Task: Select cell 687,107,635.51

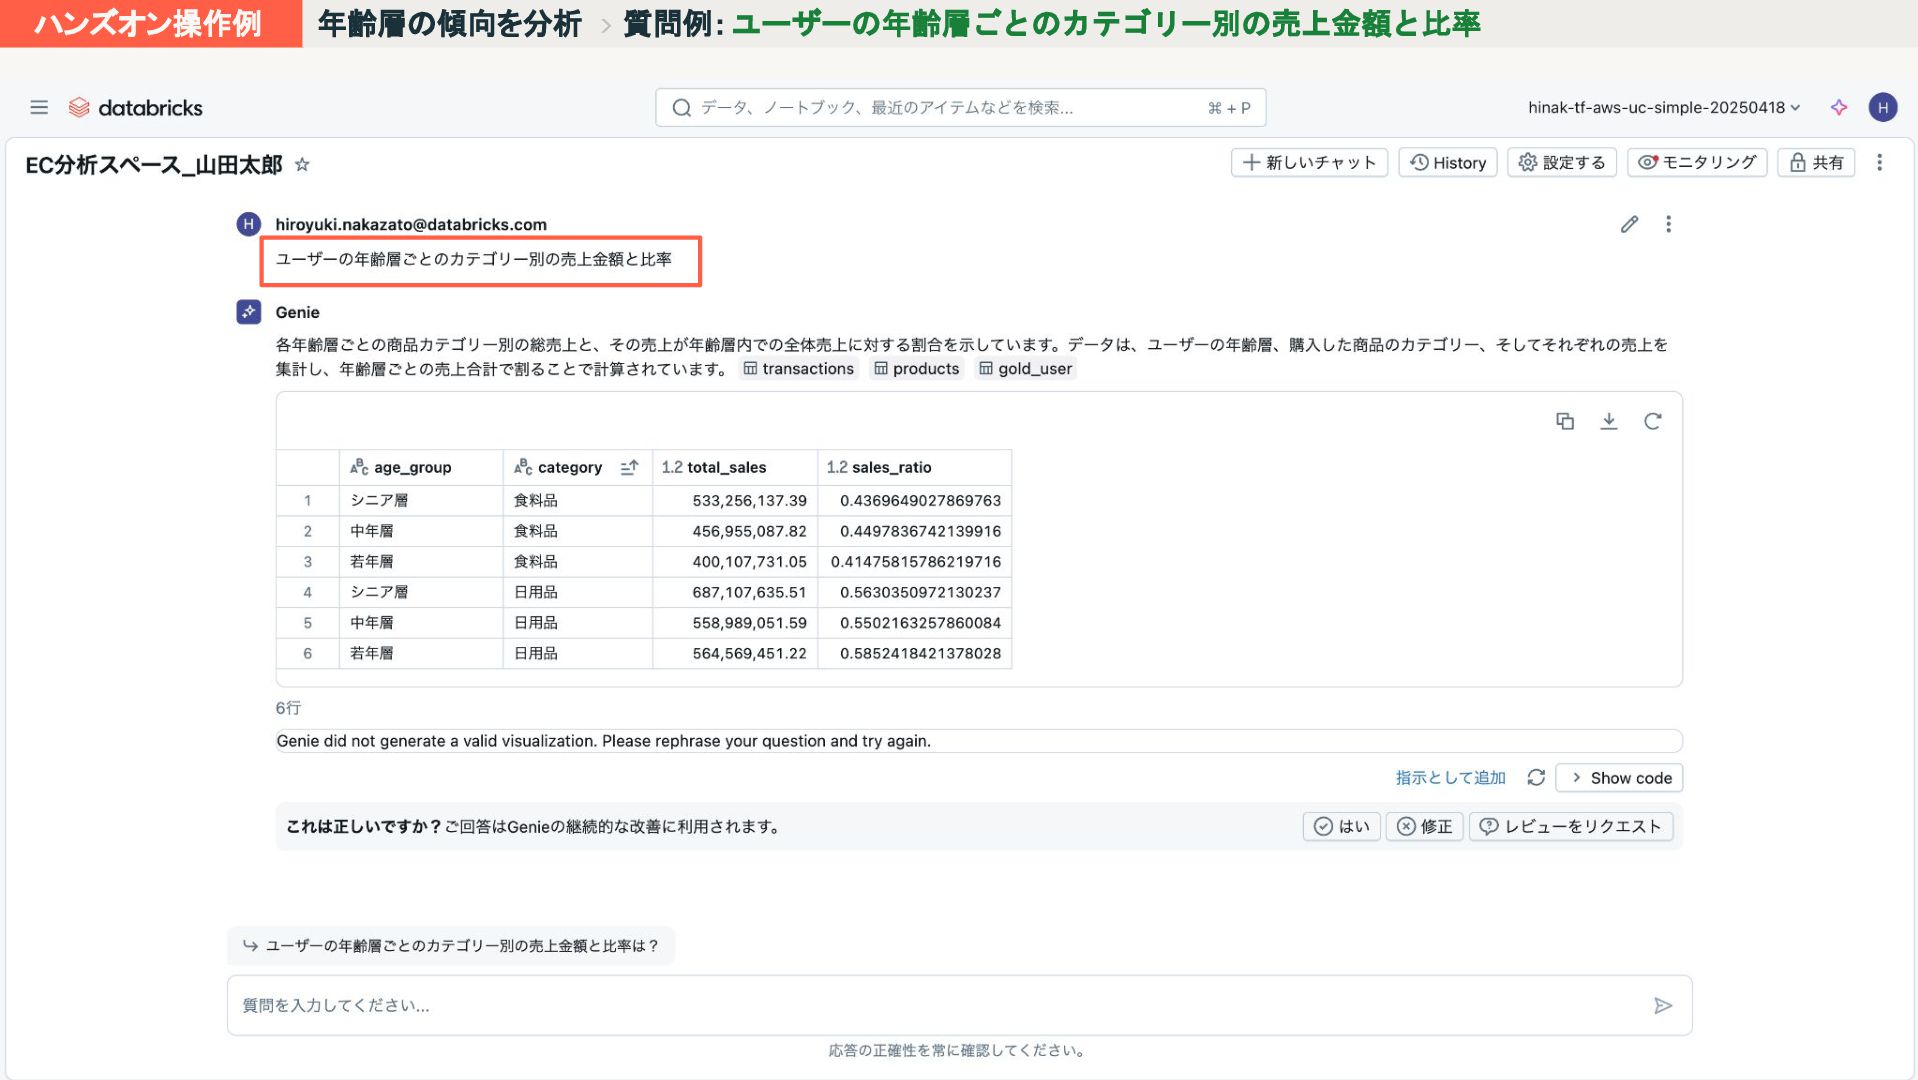Action: point(735,592)
